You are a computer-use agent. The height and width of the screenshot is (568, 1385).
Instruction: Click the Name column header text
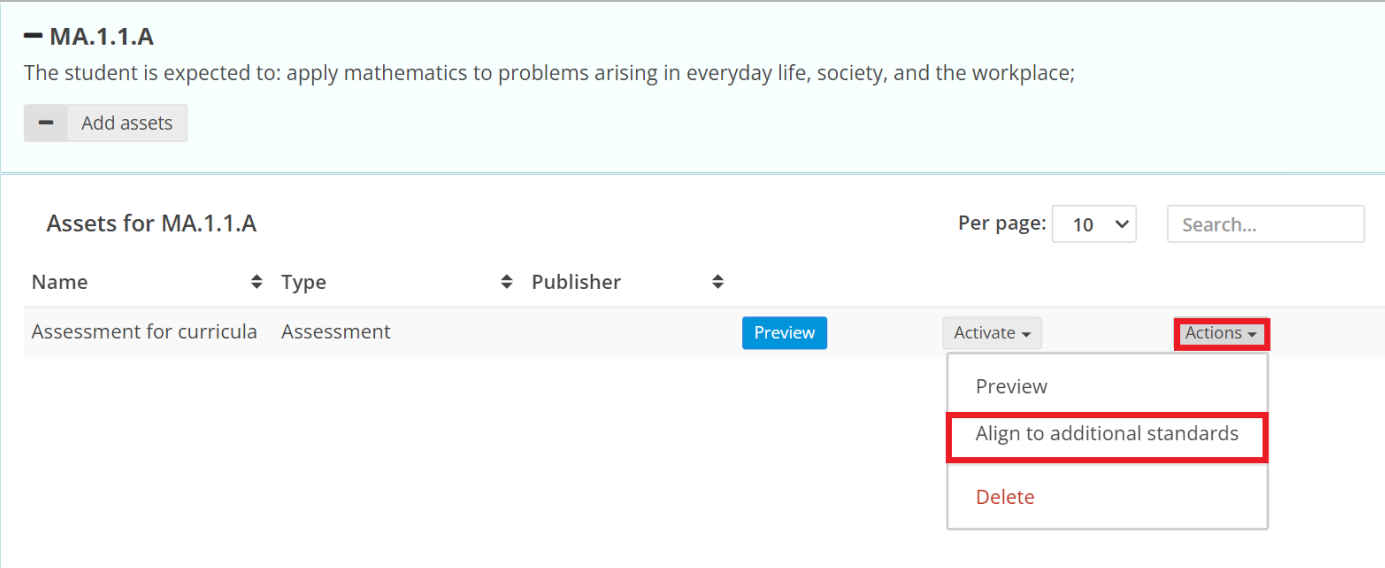(x=60, y=282)
